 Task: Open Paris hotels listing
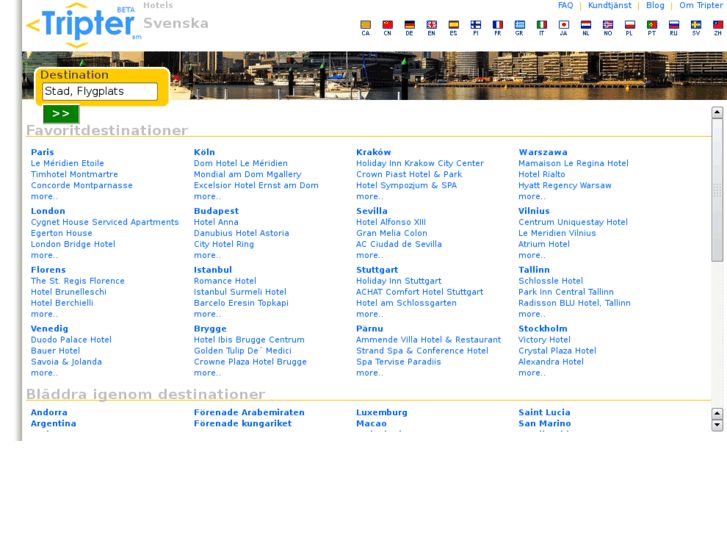coord(42,152)
